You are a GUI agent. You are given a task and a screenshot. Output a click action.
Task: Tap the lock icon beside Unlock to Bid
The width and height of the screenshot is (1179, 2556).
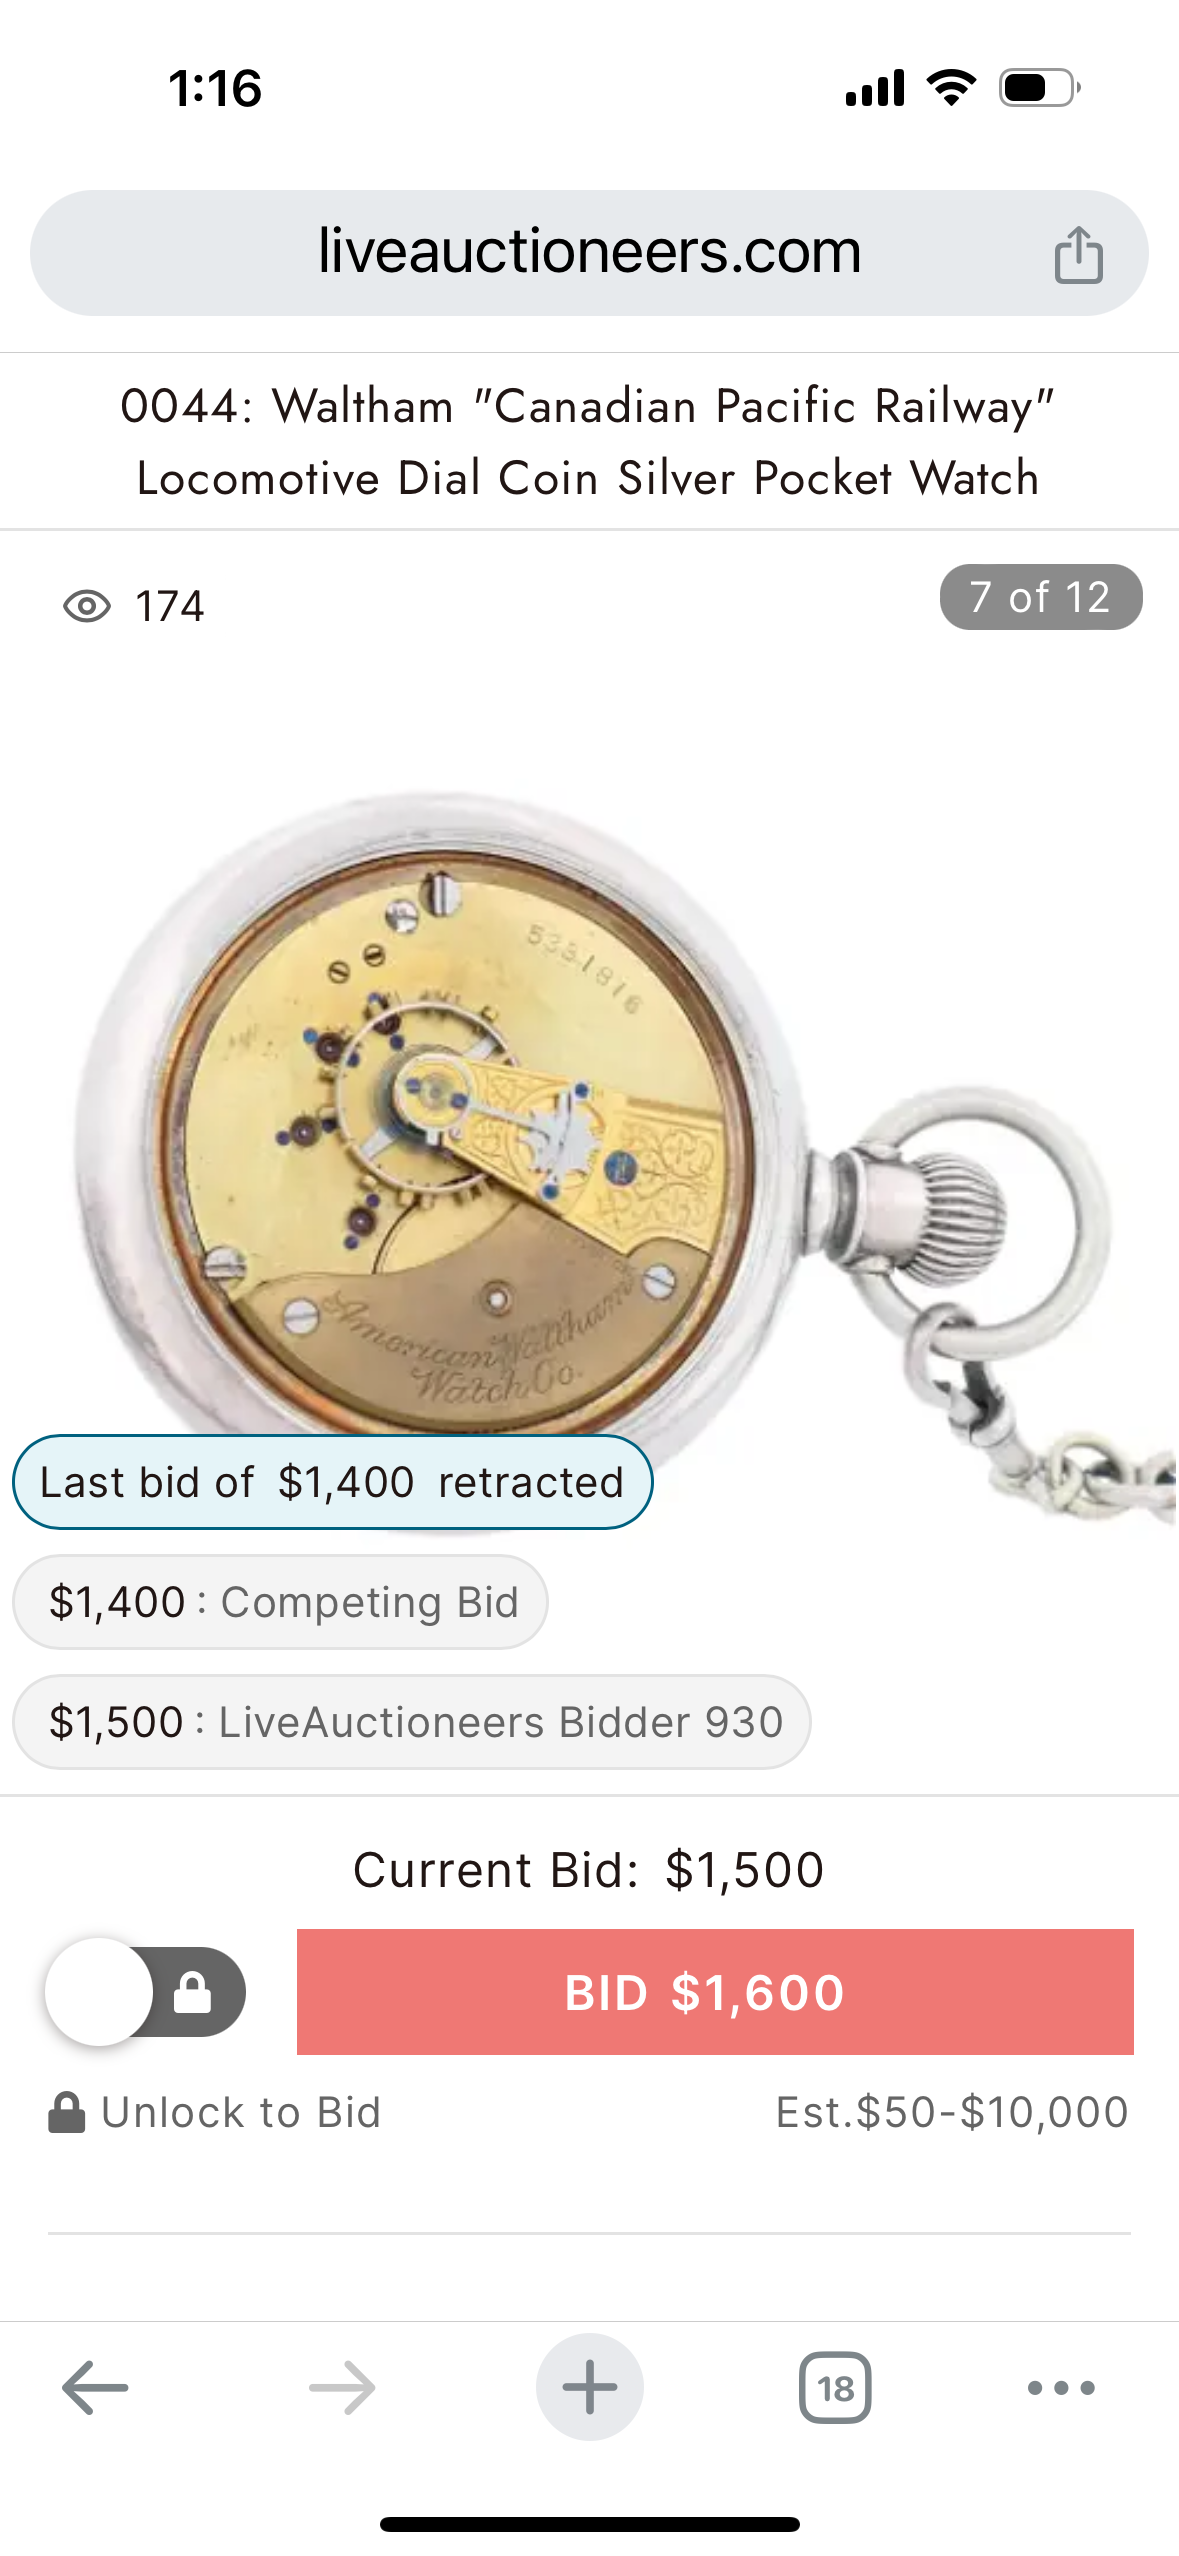click(x=67, y=2112)
